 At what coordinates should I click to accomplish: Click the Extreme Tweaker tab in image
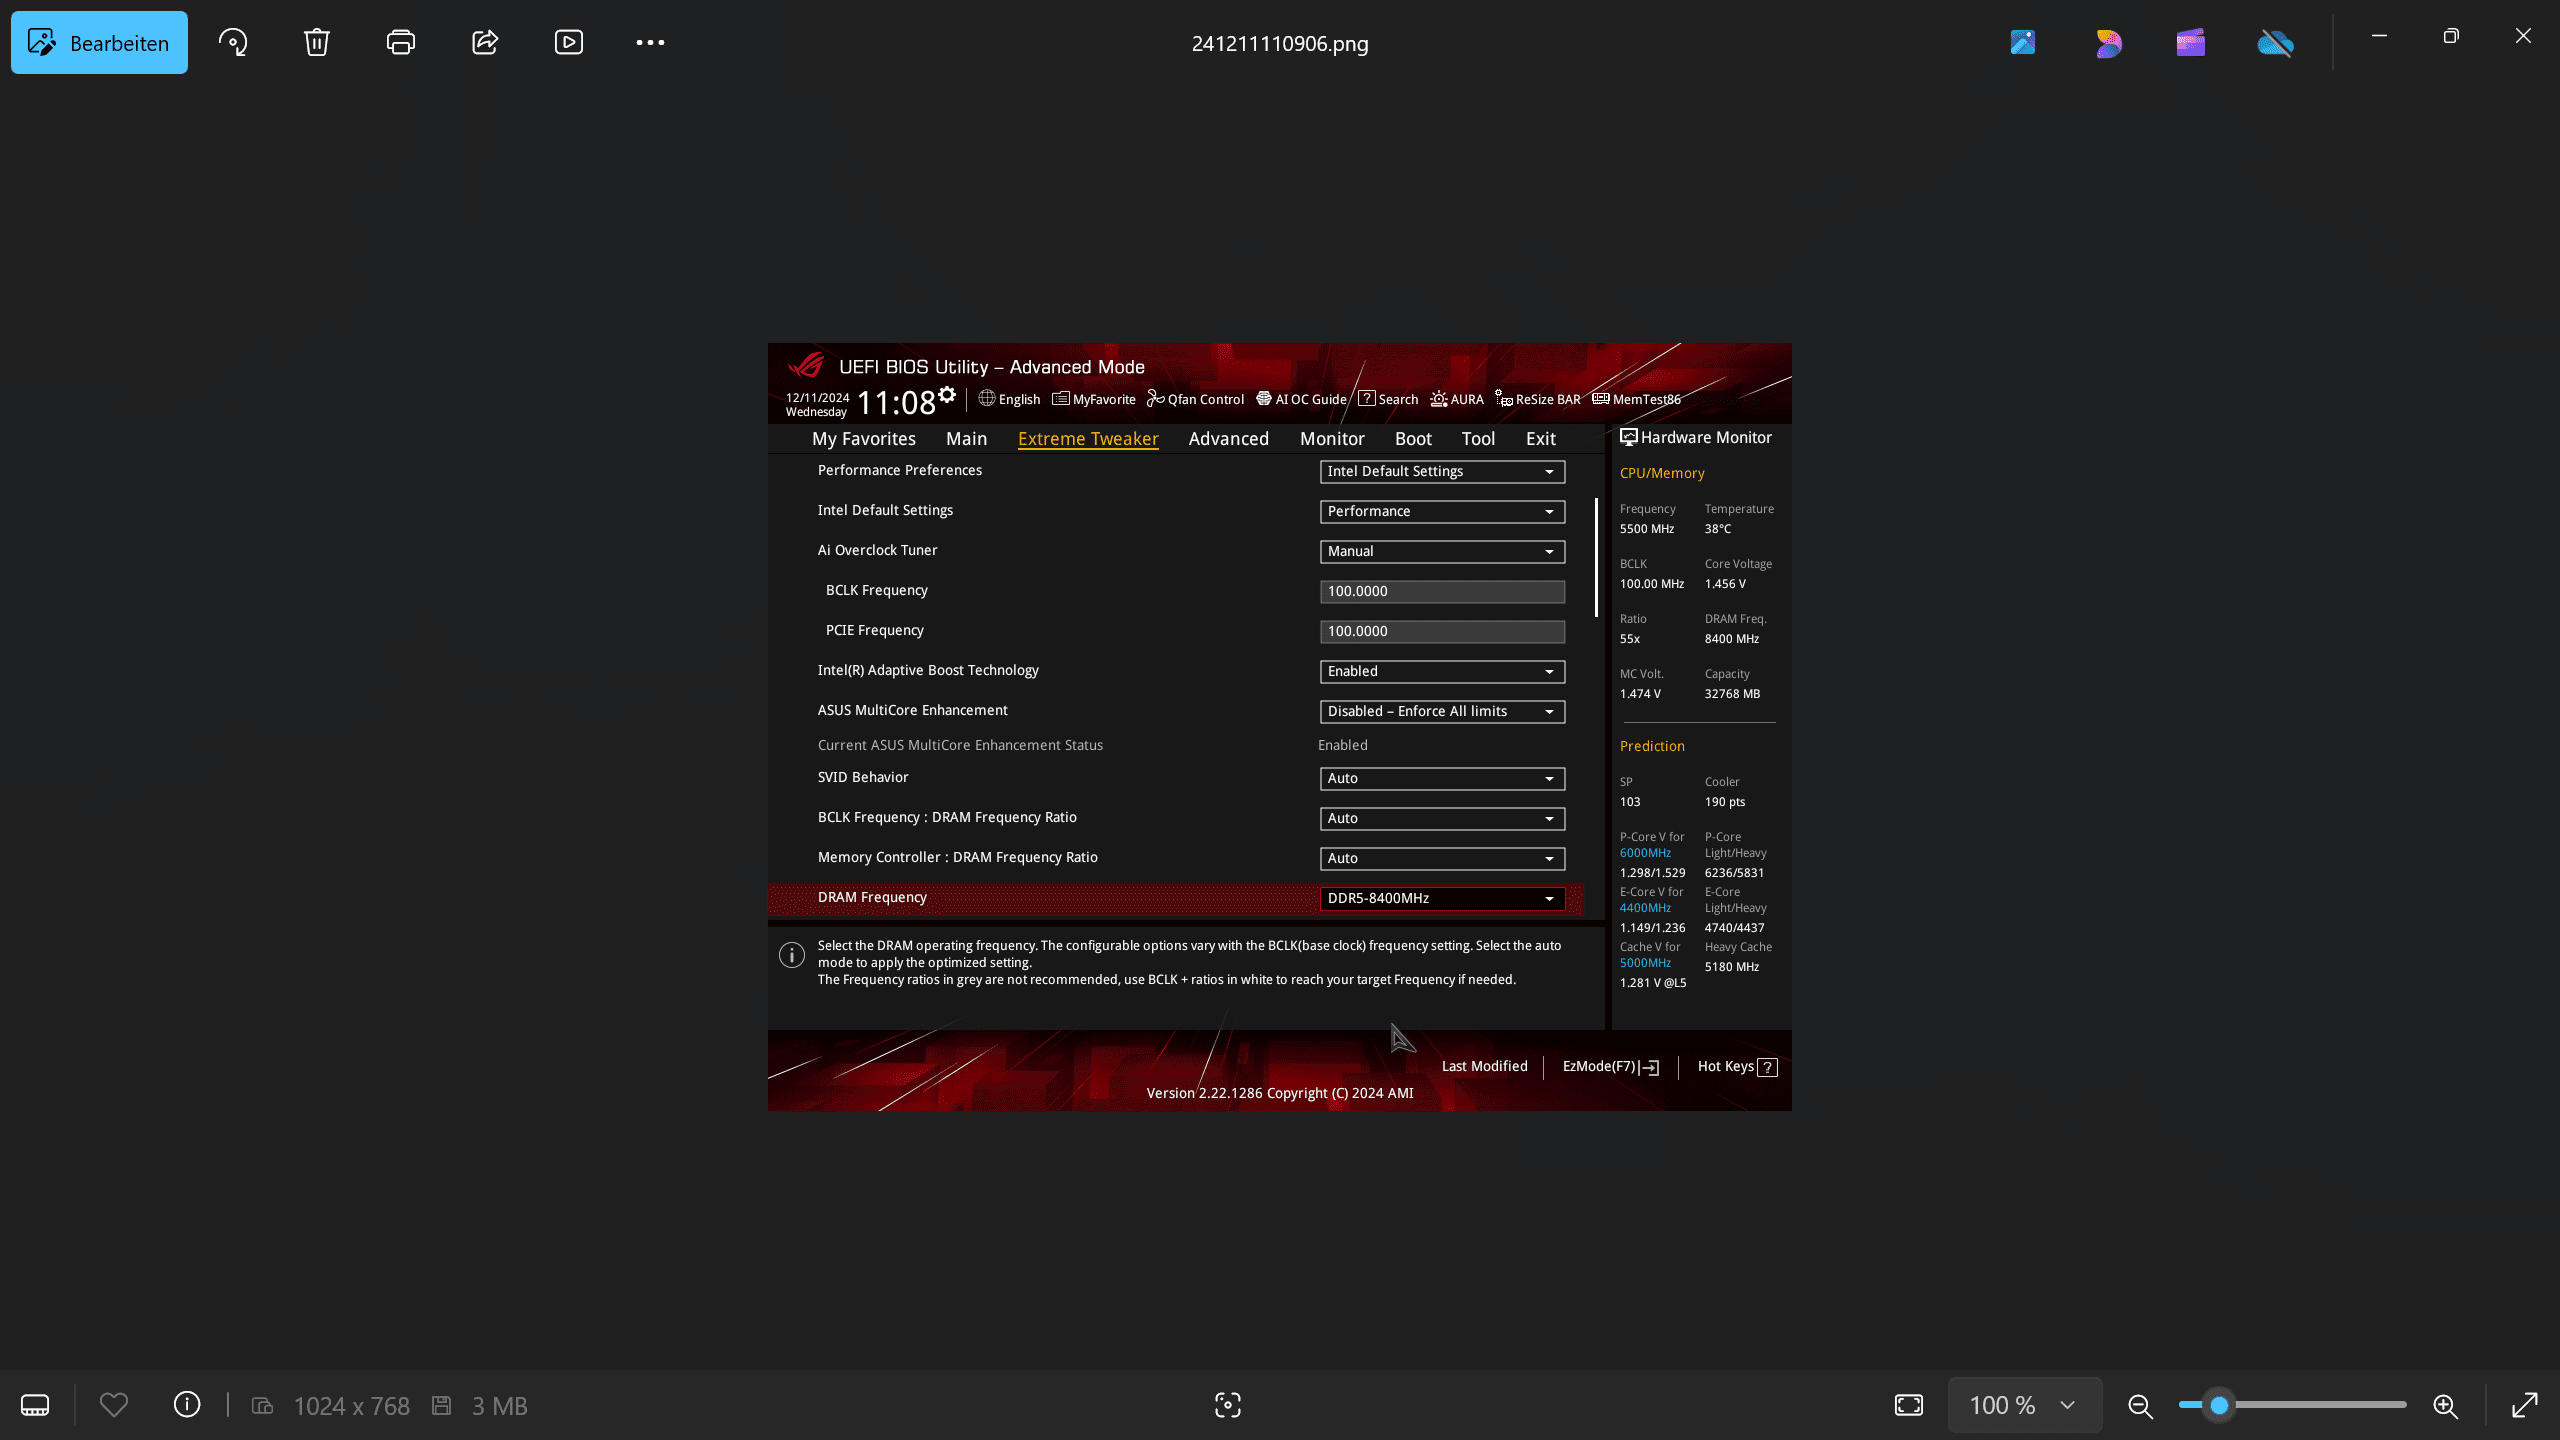[1088, 438]
